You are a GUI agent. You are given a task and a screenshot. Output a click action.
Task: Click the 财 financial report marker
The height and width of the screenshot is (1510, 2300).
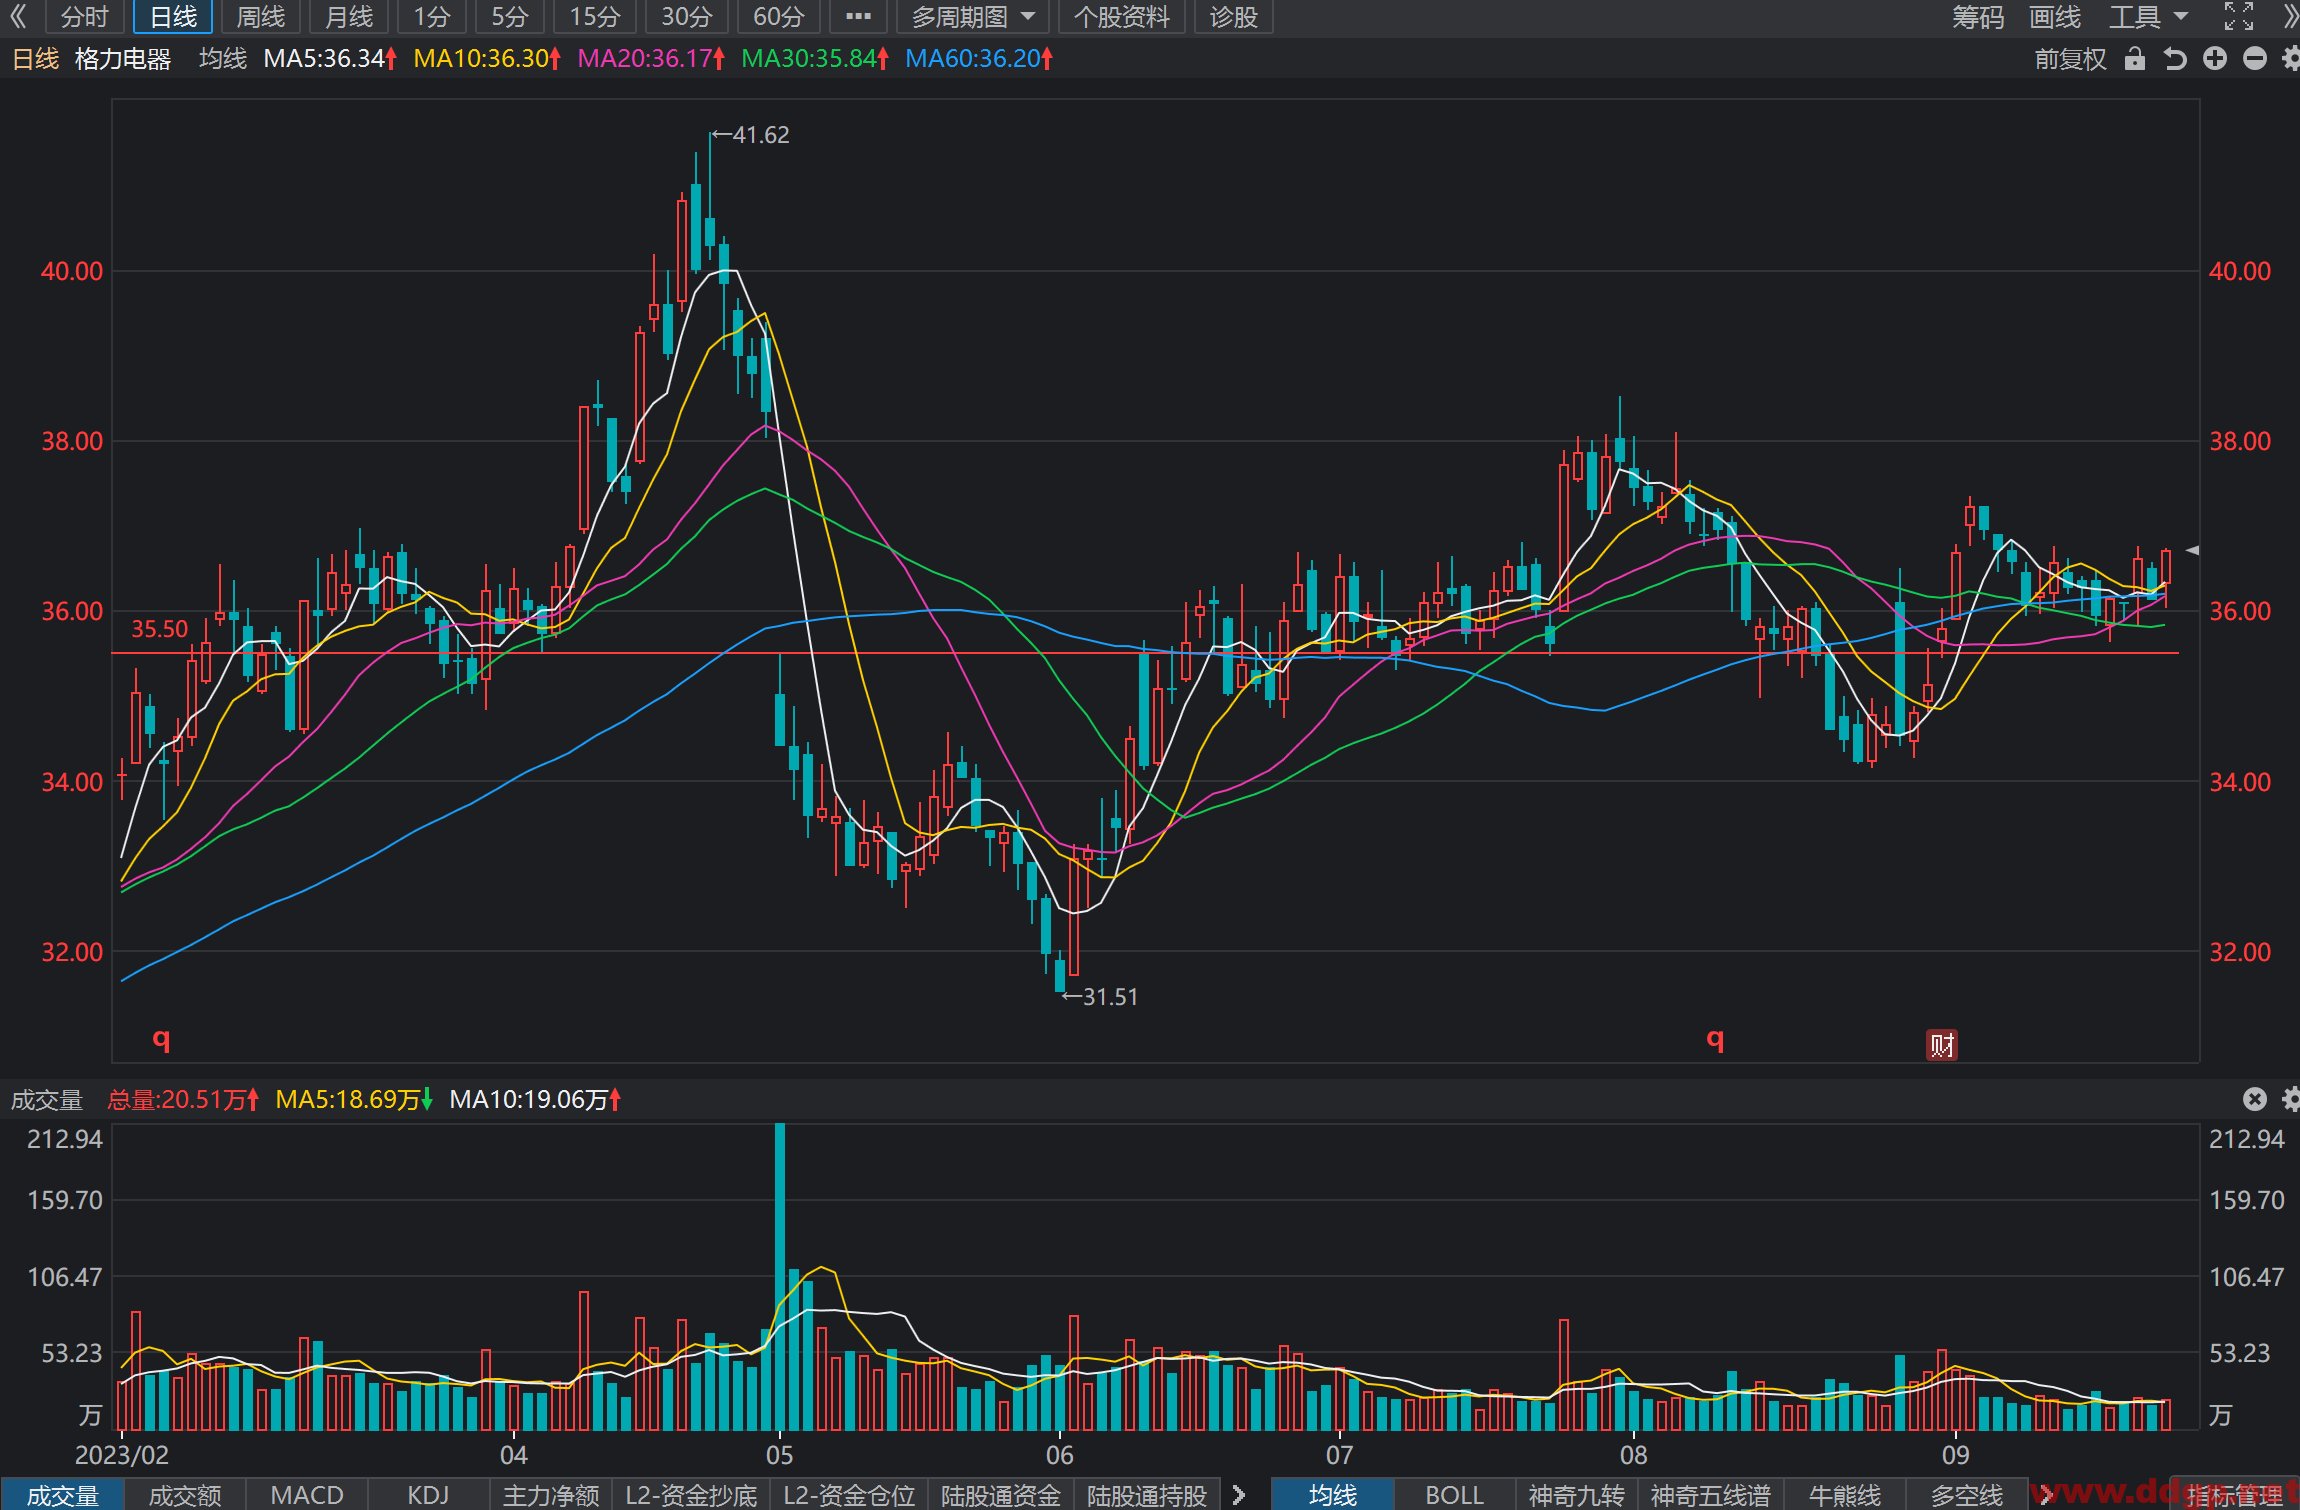(x=1942, y=1045)
